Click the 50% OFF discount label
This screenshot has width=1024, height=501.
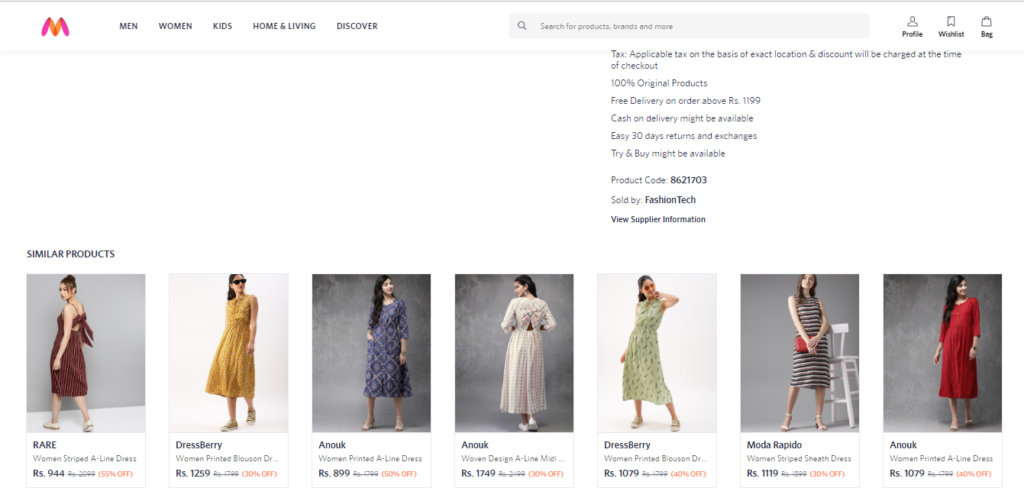pos(398,474)
